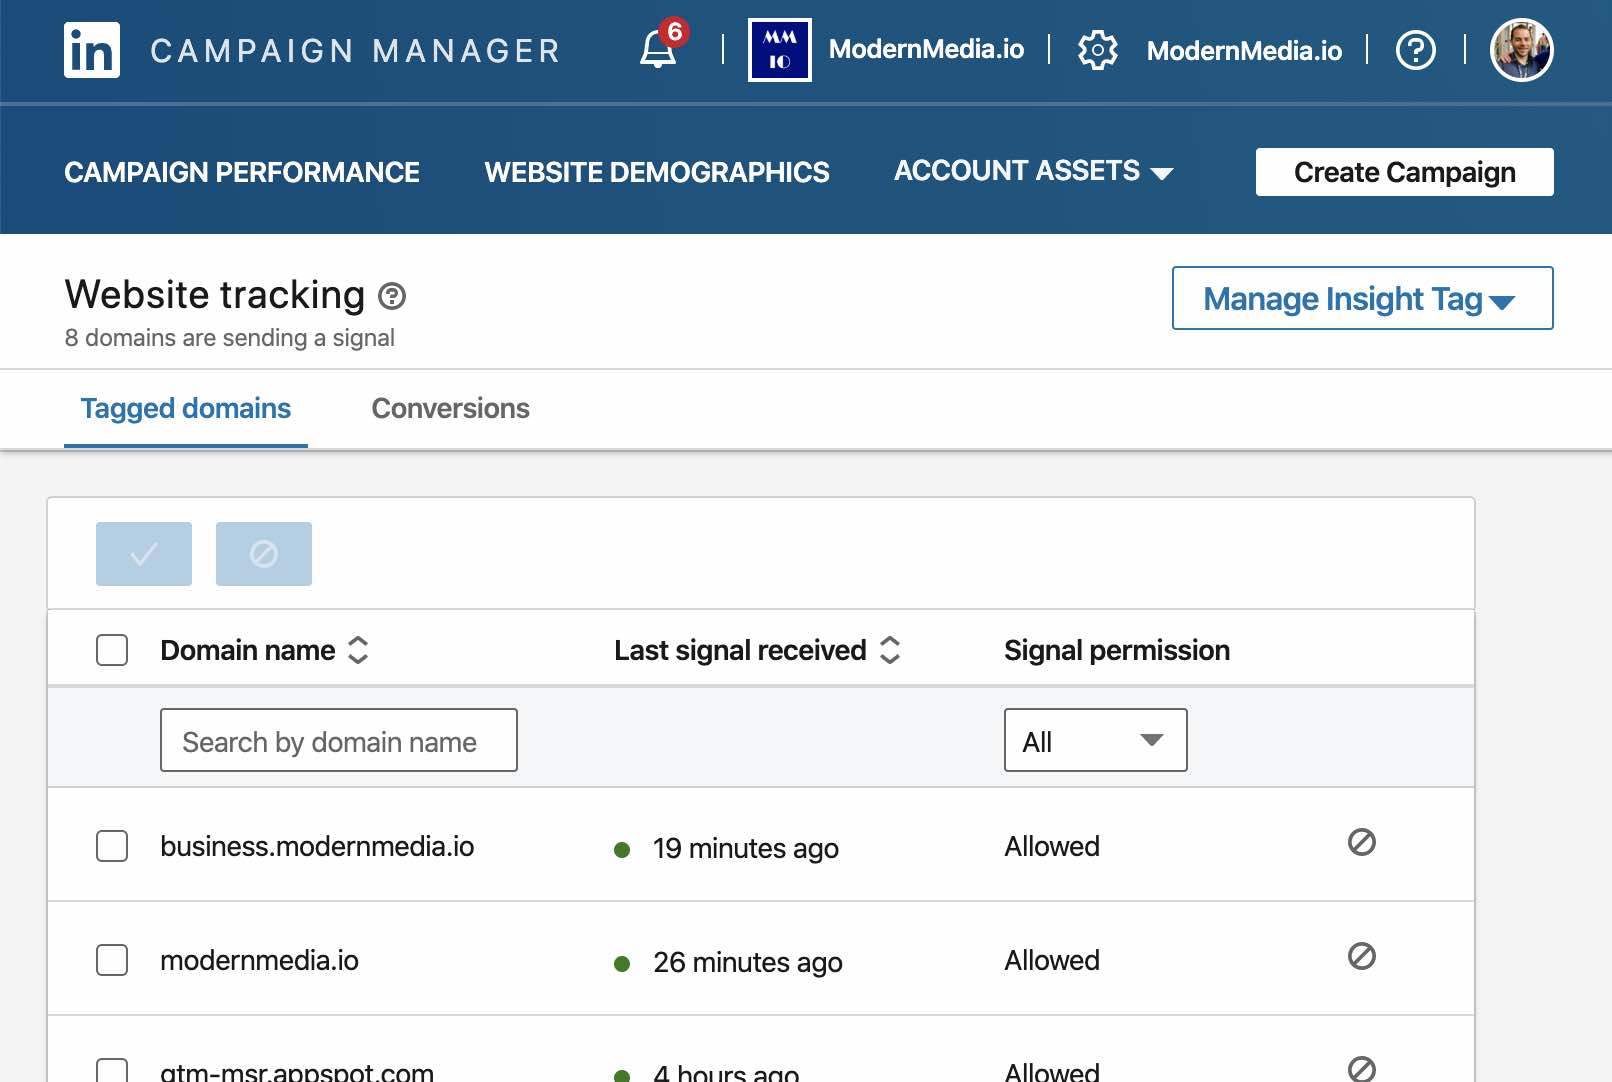Click Allowed status for business.modernmedia.io
1612x1082 pixels.
point(1052,846)
